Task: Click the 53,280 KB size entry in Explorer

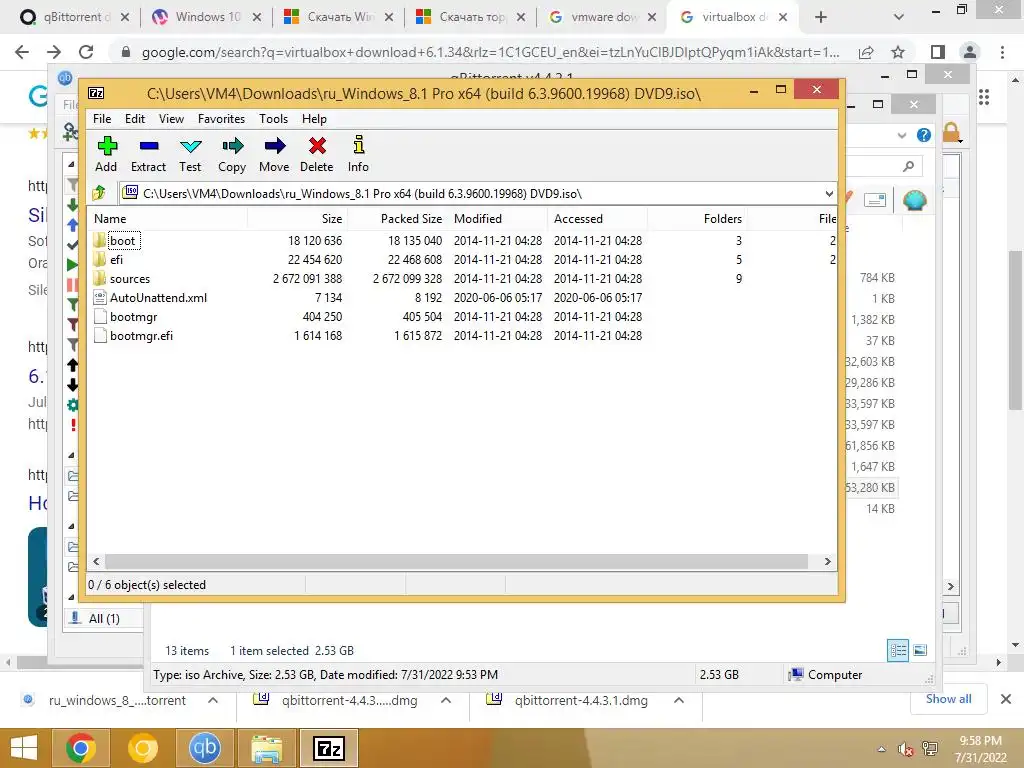Action: (869, 488)
